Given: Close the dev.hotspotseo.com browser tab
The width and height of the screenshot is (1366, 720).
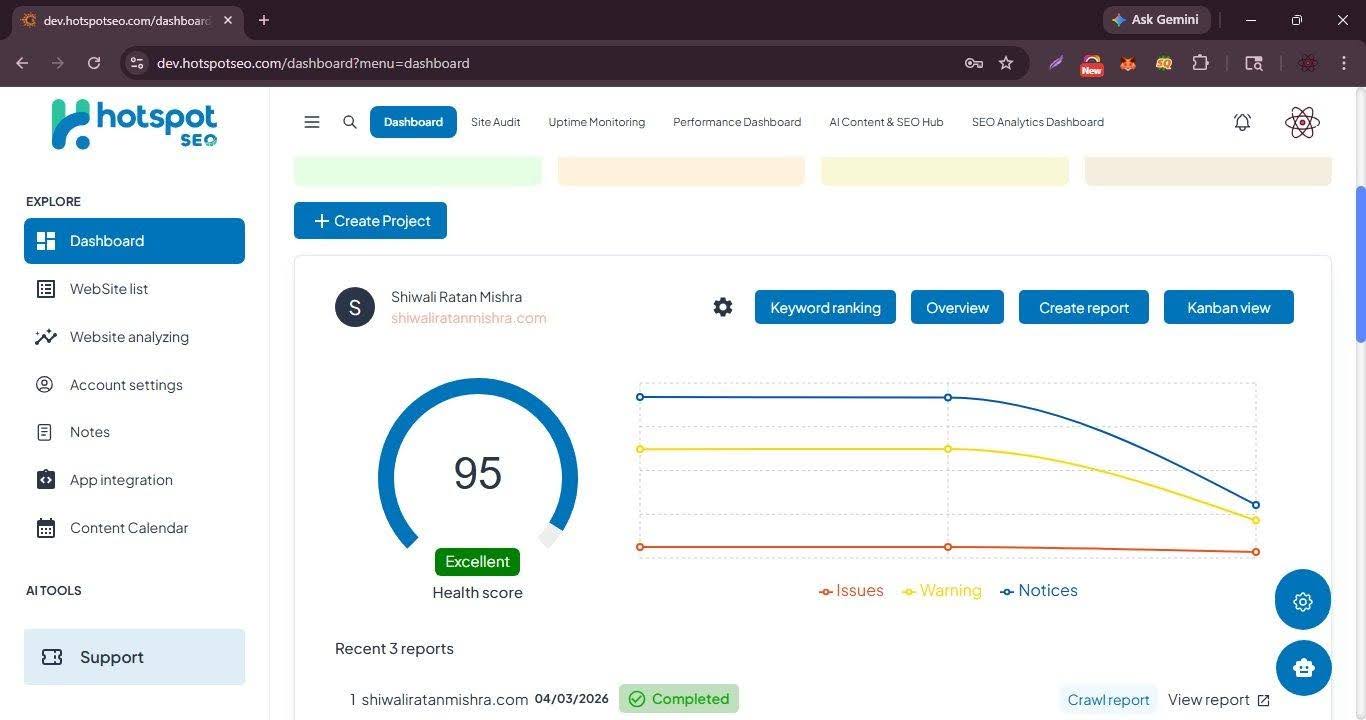Looking at the screenshot, I should click(x=228, y=20).
